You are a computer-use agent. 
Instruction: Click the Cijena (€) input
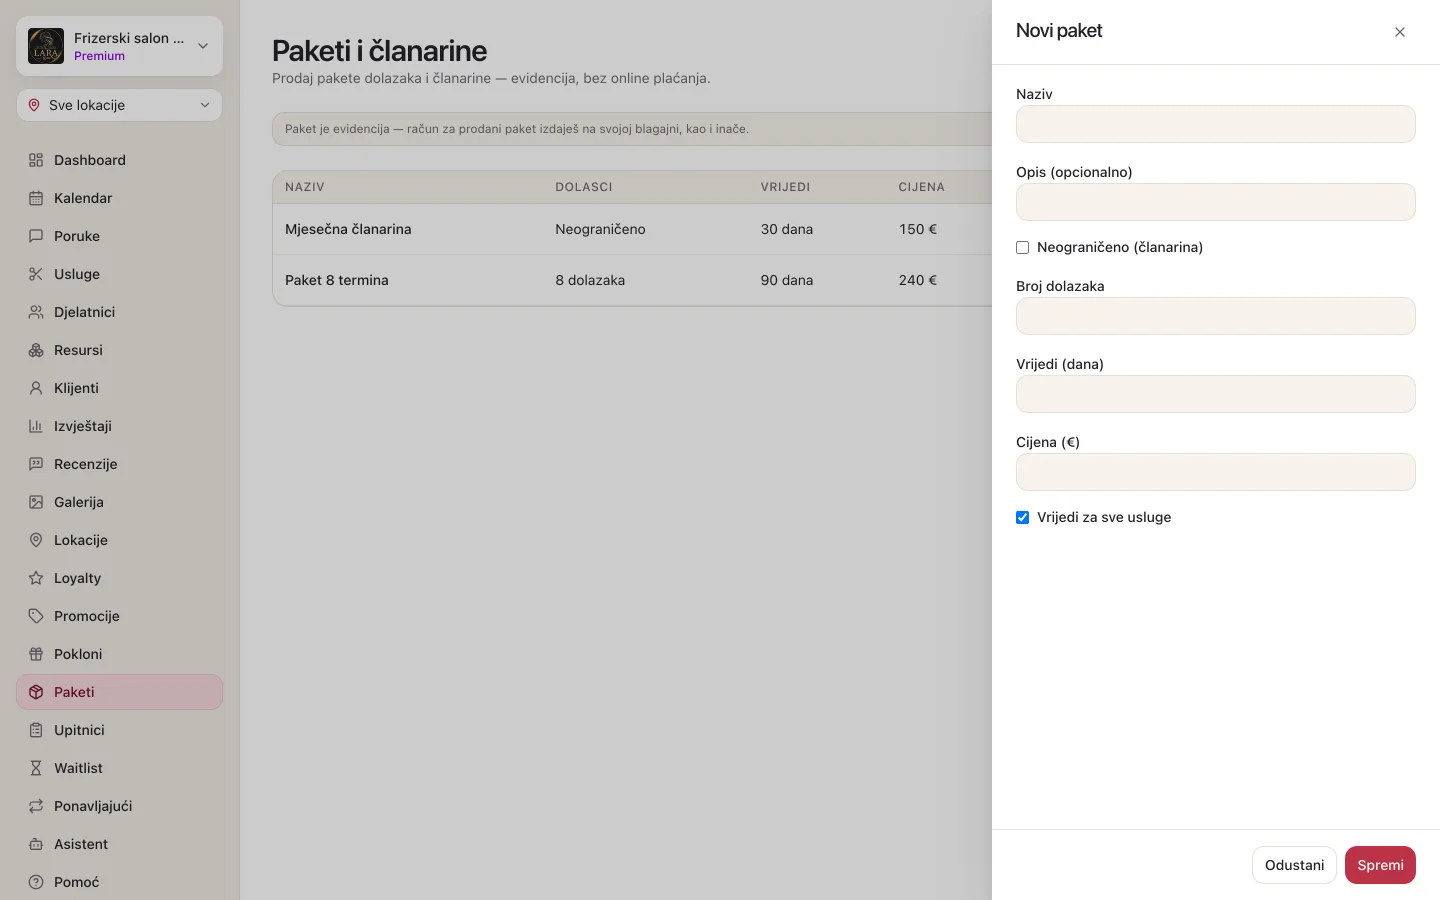[x=1215, y=472]
